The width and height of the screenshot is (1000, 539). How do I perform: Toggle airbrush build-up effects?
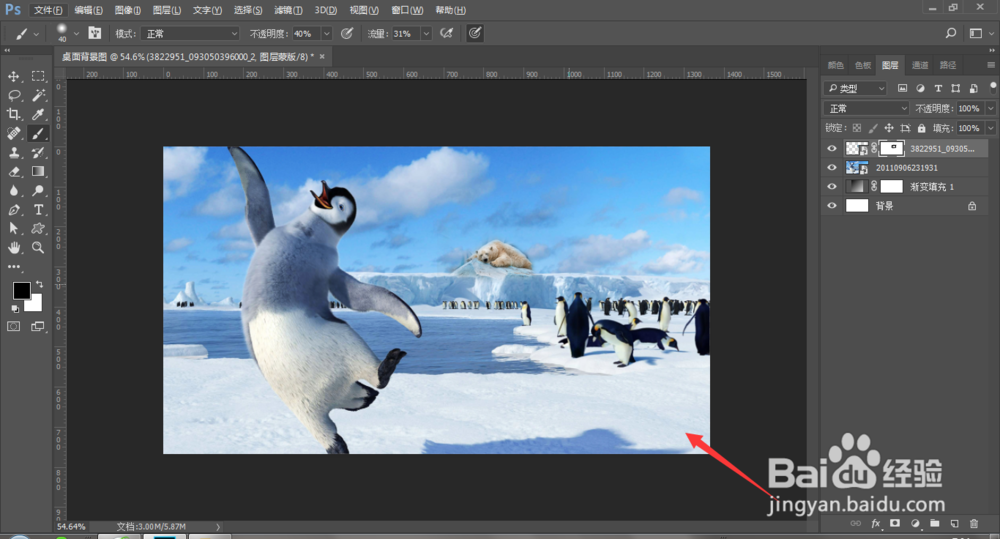[446, 33]
